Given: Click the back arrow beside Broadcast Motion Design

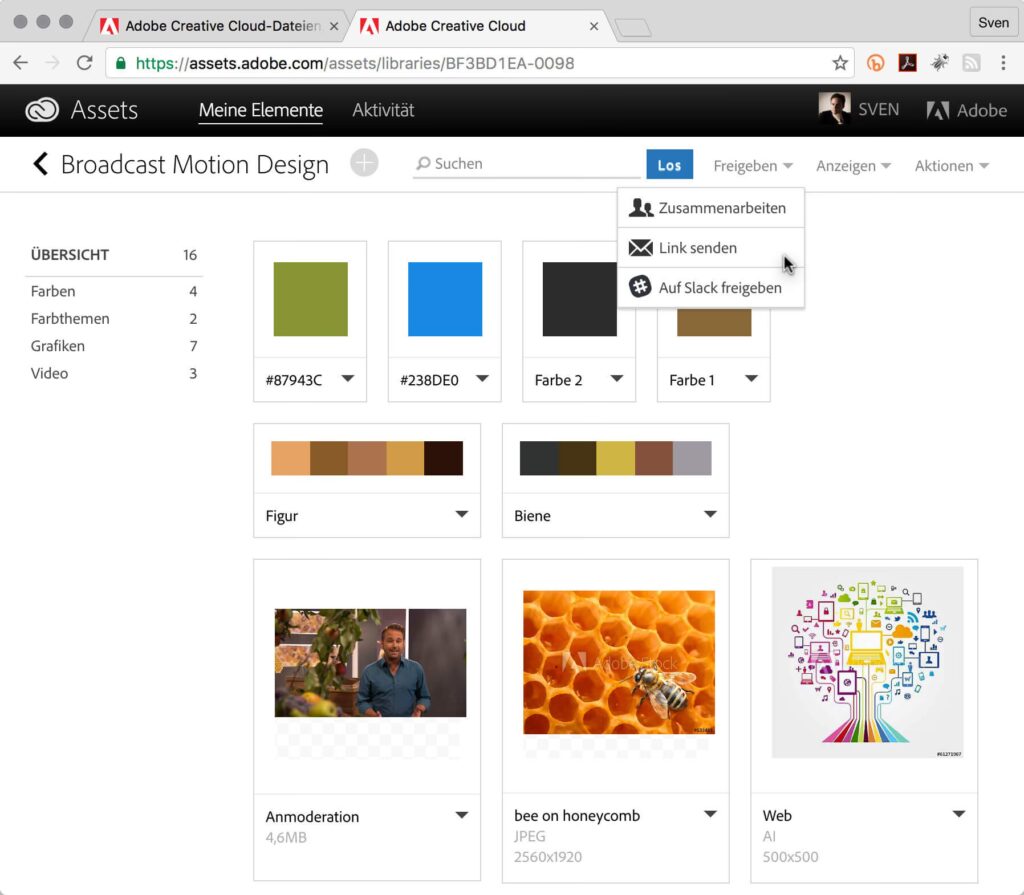Looking at the screenshot, I should (x=40, y=164).
